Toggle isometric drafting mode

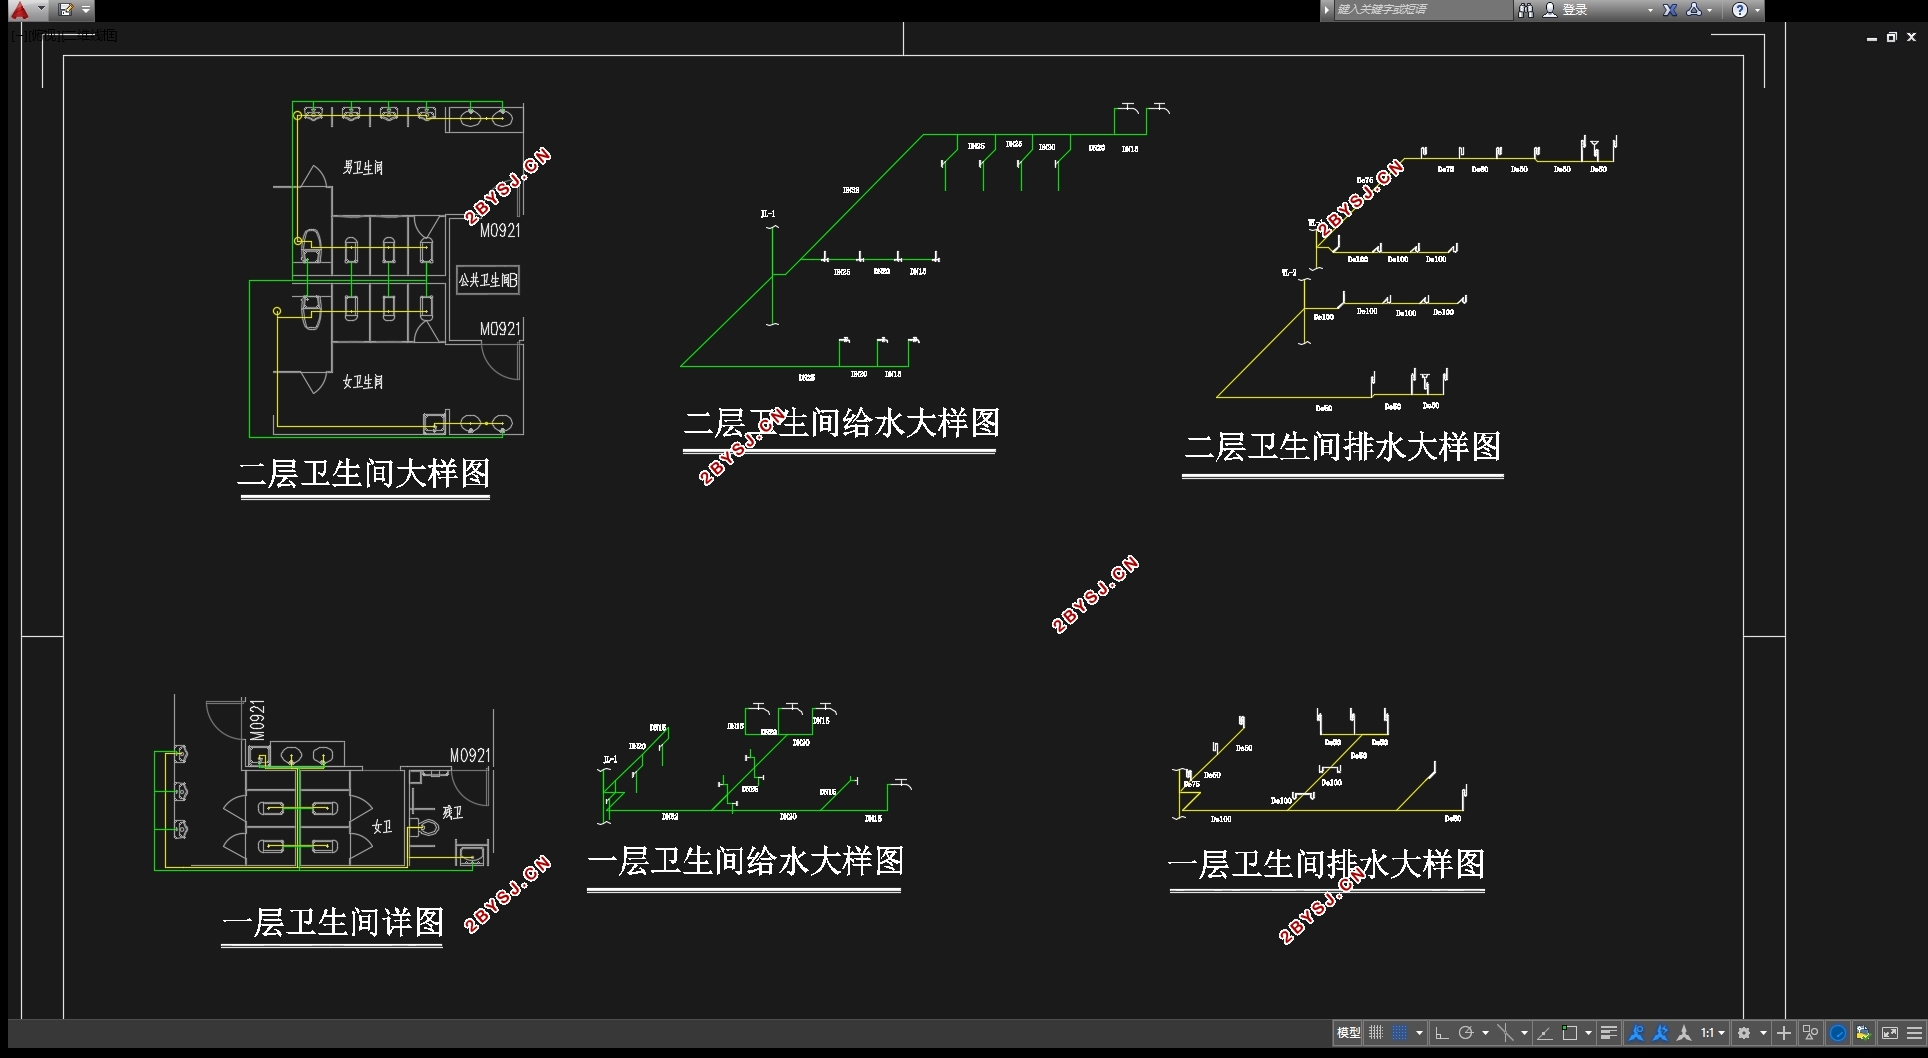(1505, 1033)
